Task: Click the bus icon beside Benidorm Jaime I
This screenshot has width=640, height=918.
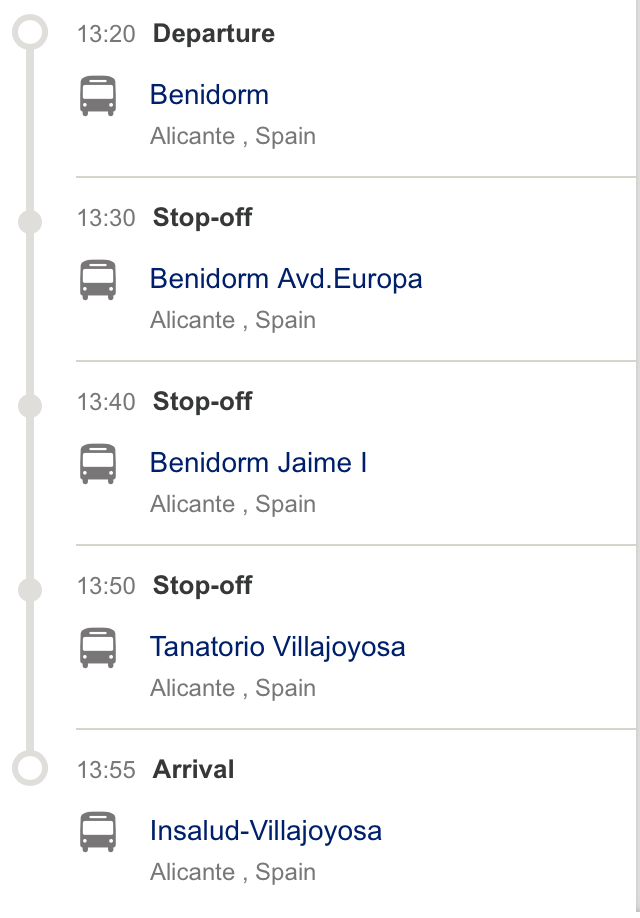Action: [x=98, y=462]
